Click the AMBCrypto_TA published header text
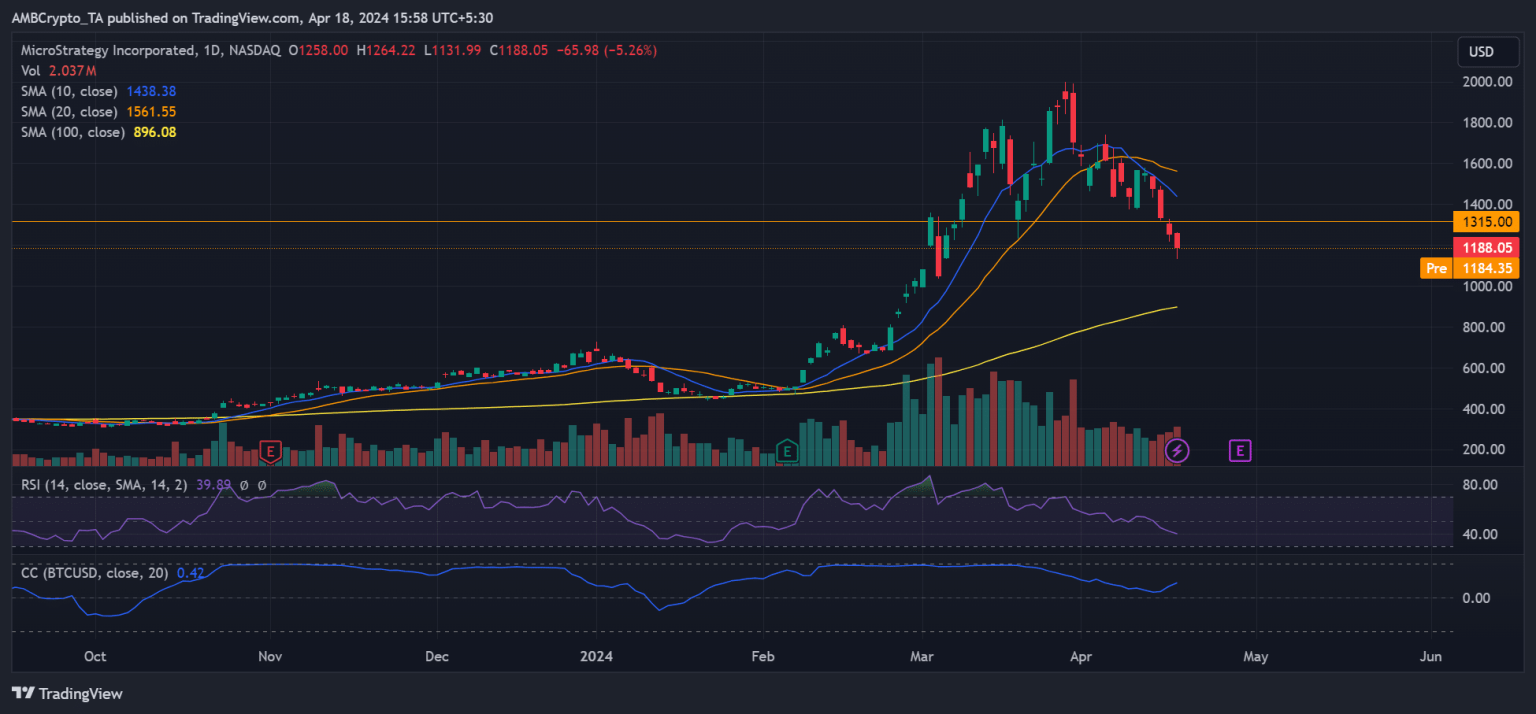The height and width of the screenshot is (714, 1536). 252,18
